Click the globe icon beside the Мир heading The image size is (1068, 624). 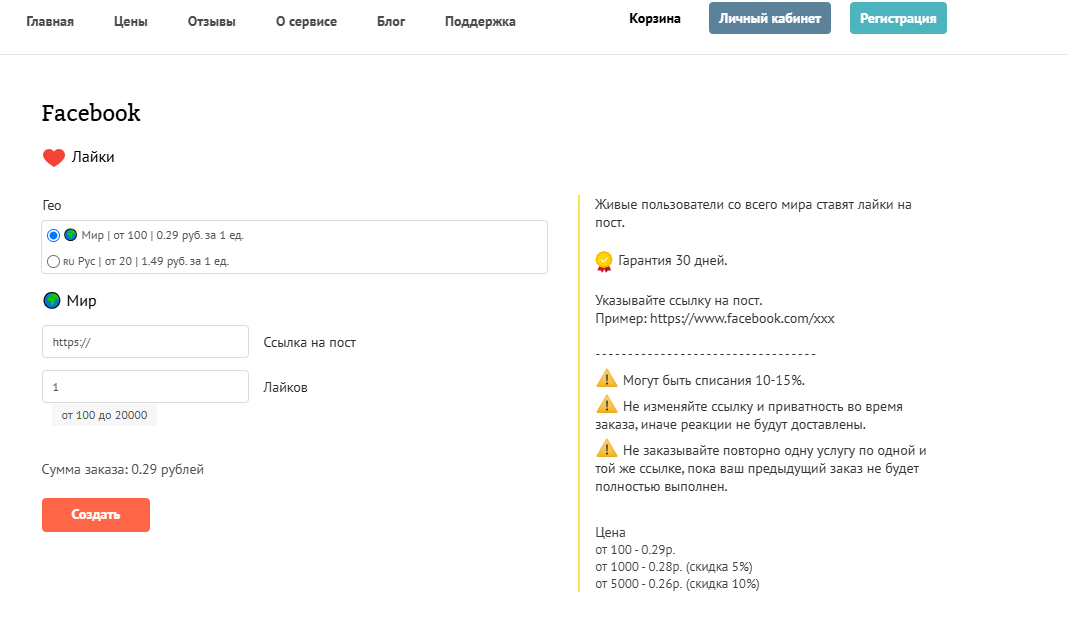[x=52, y=300]
